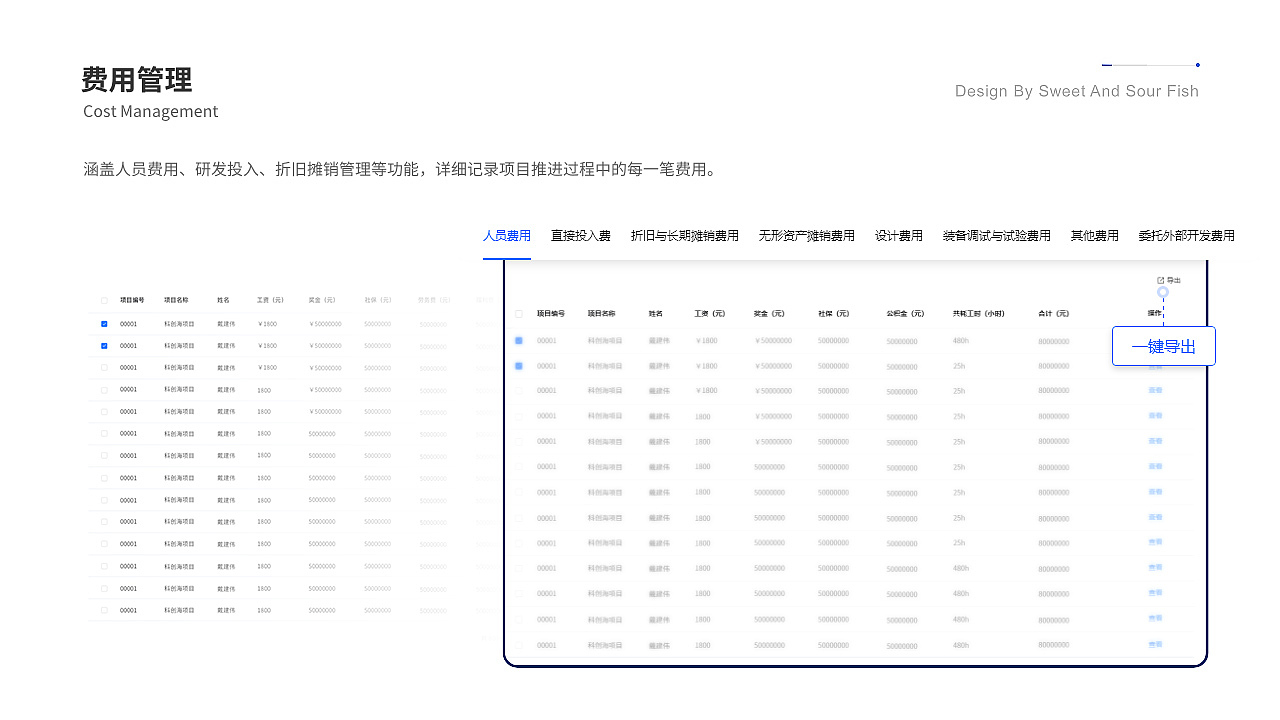The height and width of the screenshot is (720, 1280).
Task: Uncheck the first table row's checkbox
Action: [x=518, y=340]
